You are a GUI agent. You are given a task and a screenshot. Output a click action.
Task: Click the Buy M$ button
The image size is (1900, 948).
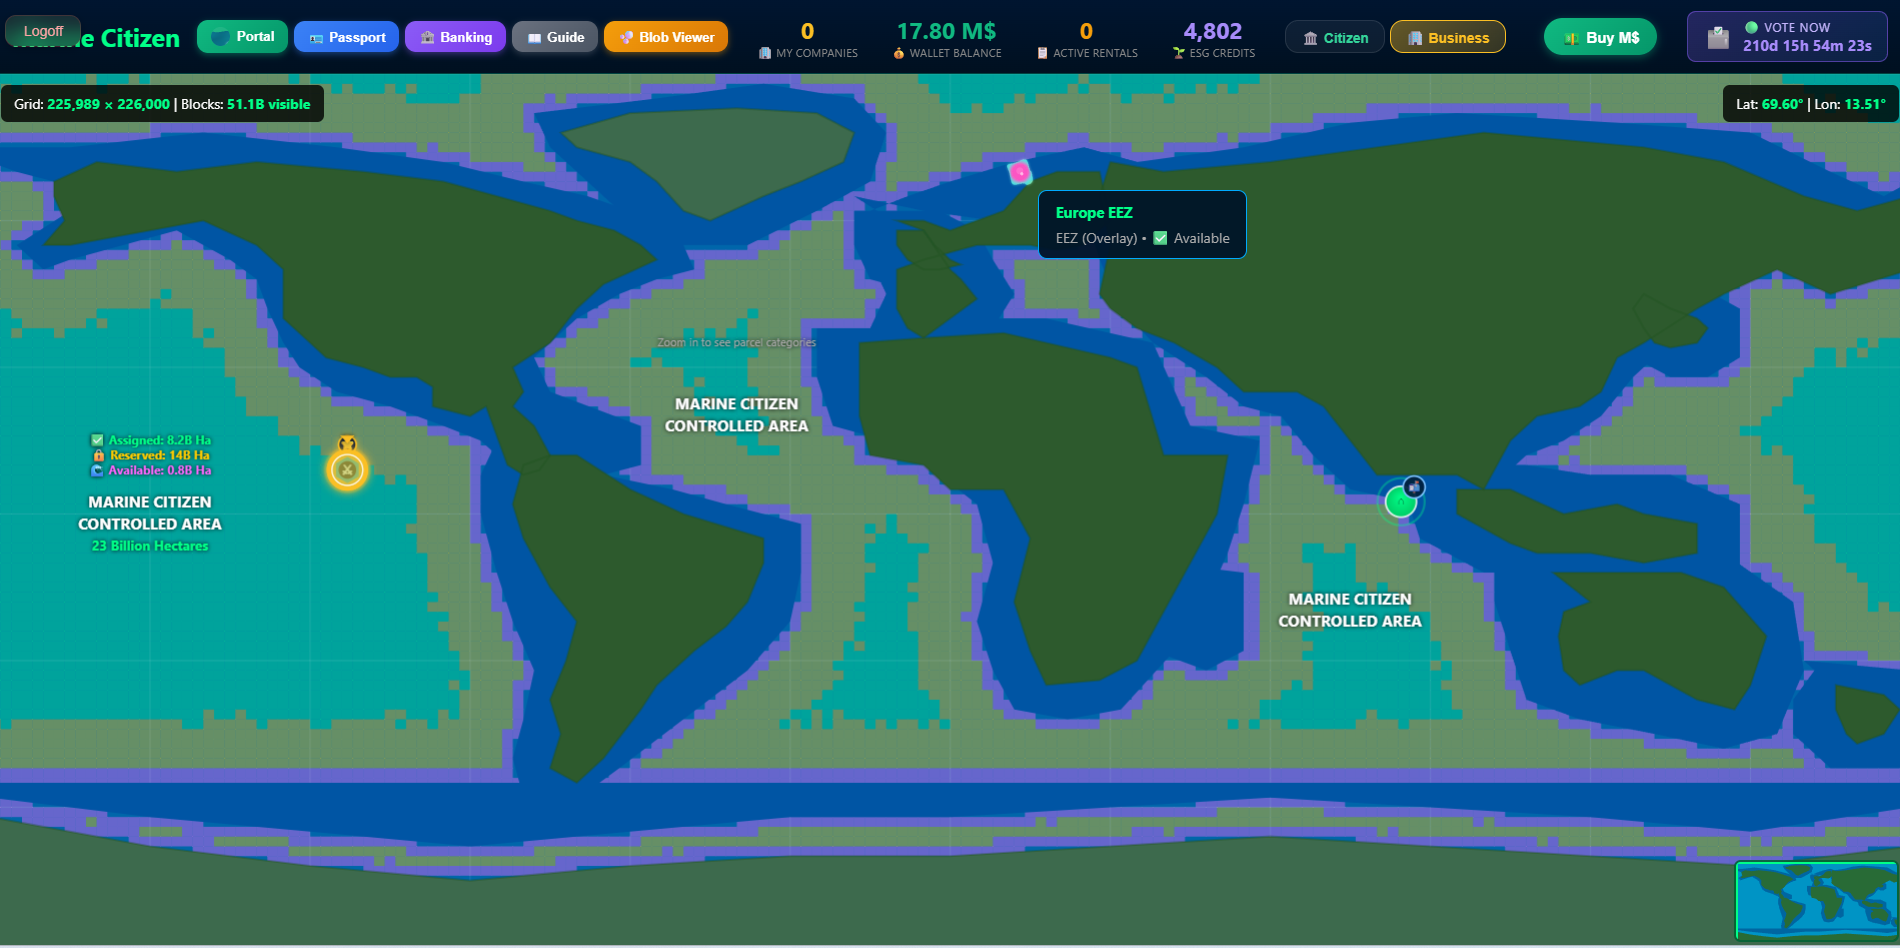[x=1600, y=38]
